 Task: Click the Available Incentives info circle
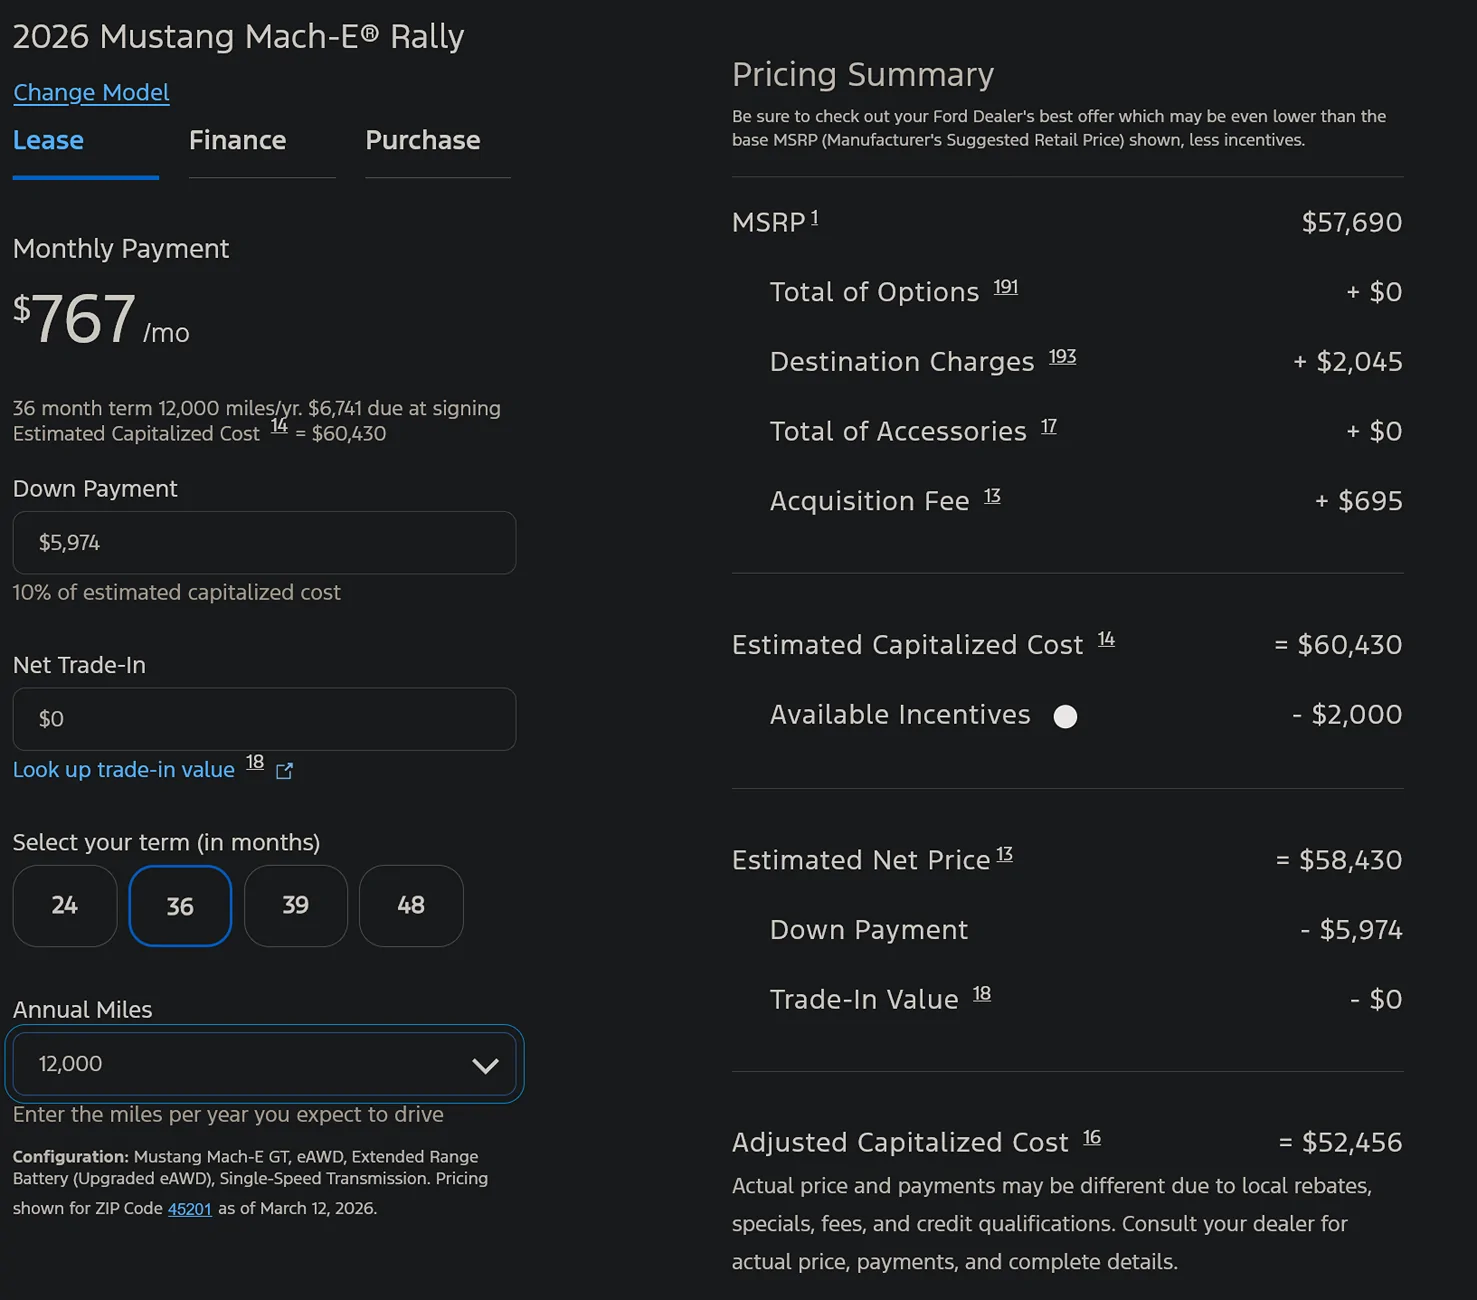[x=1065, y=717]
